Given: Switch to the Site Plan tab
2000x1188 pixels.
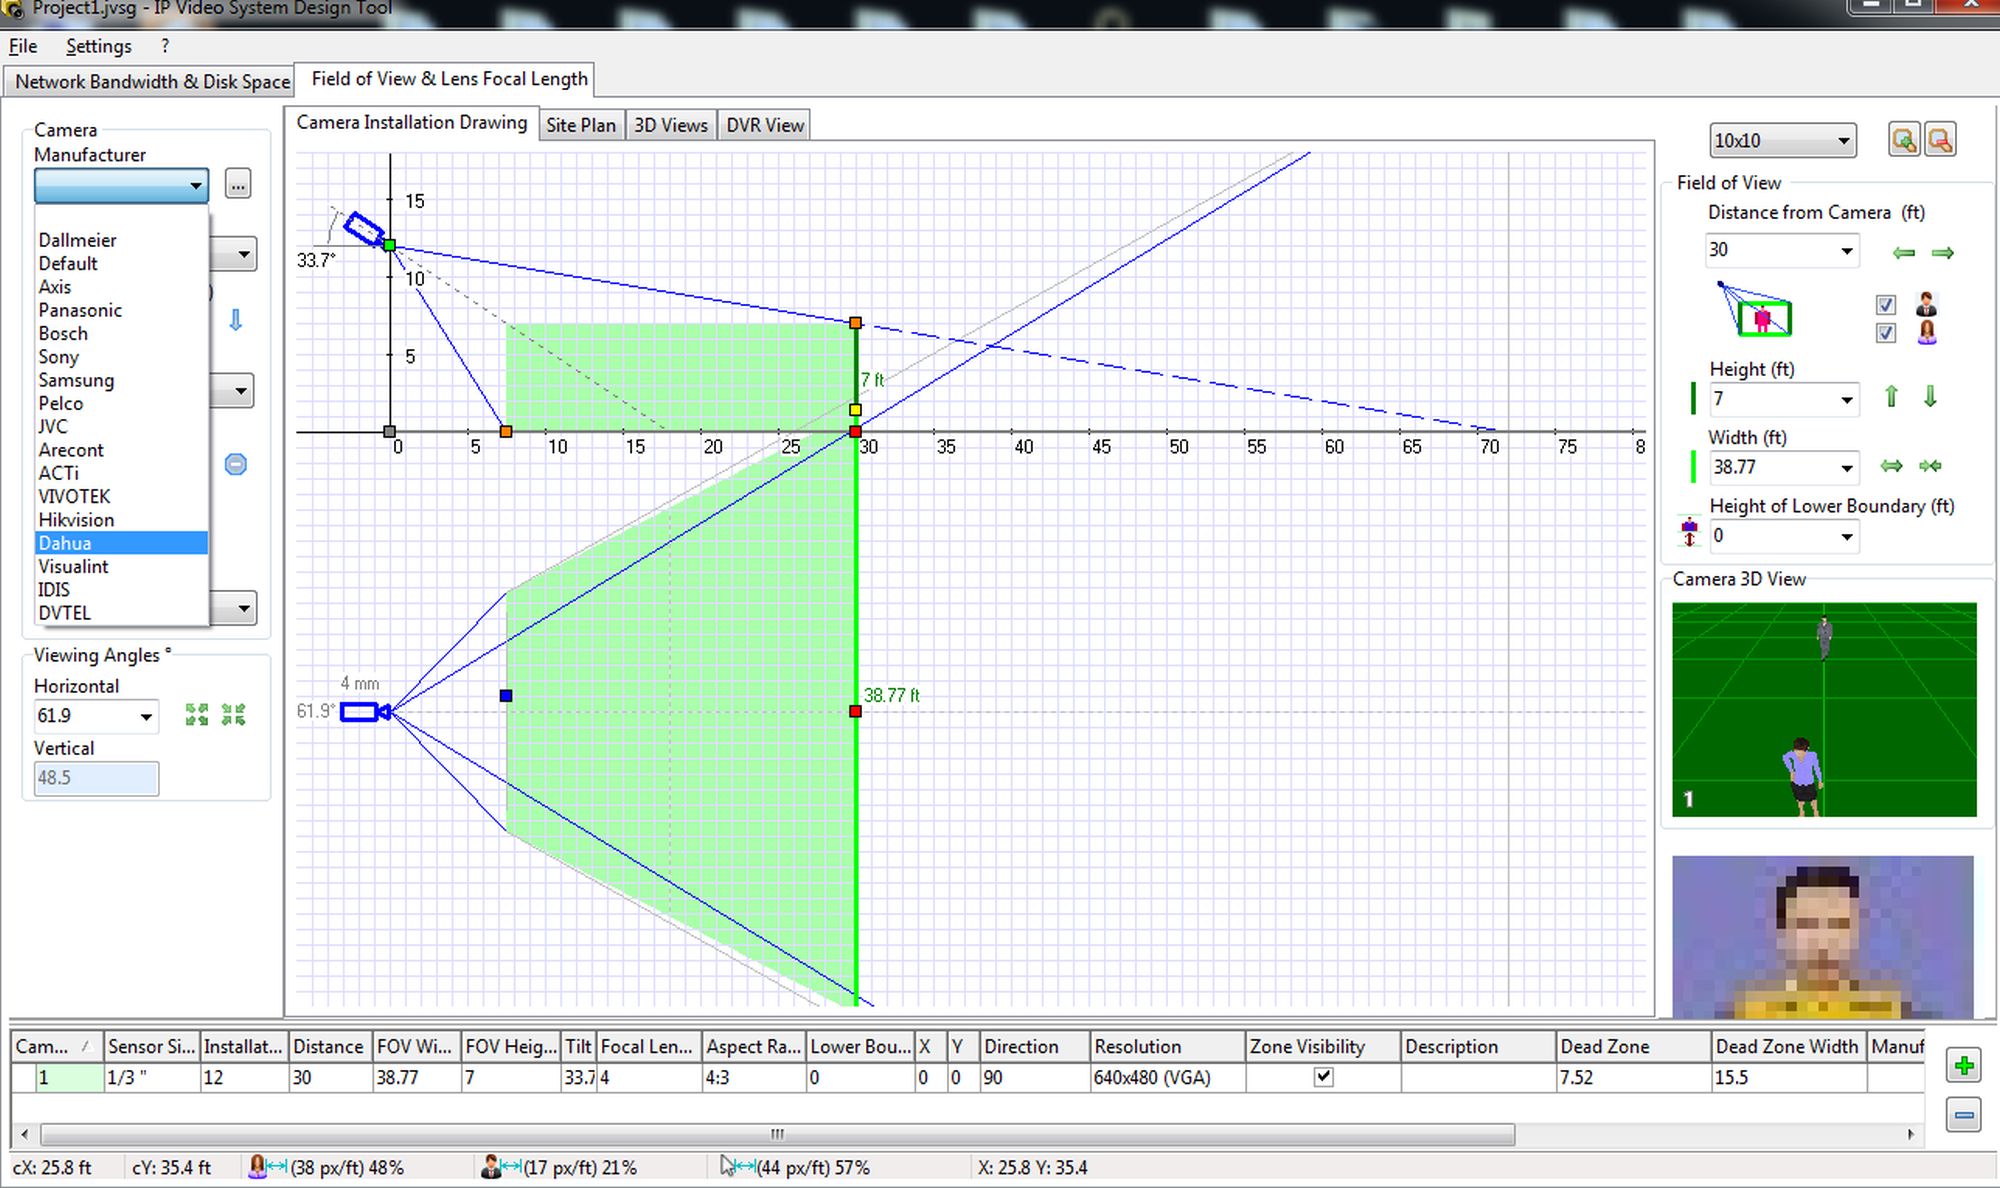Looking at the screenshot, I should pos(580,125).
